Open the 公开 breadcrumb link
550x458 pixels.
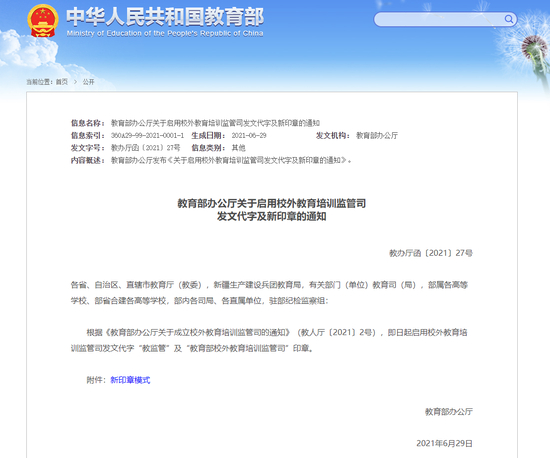(x=88, y=82)
